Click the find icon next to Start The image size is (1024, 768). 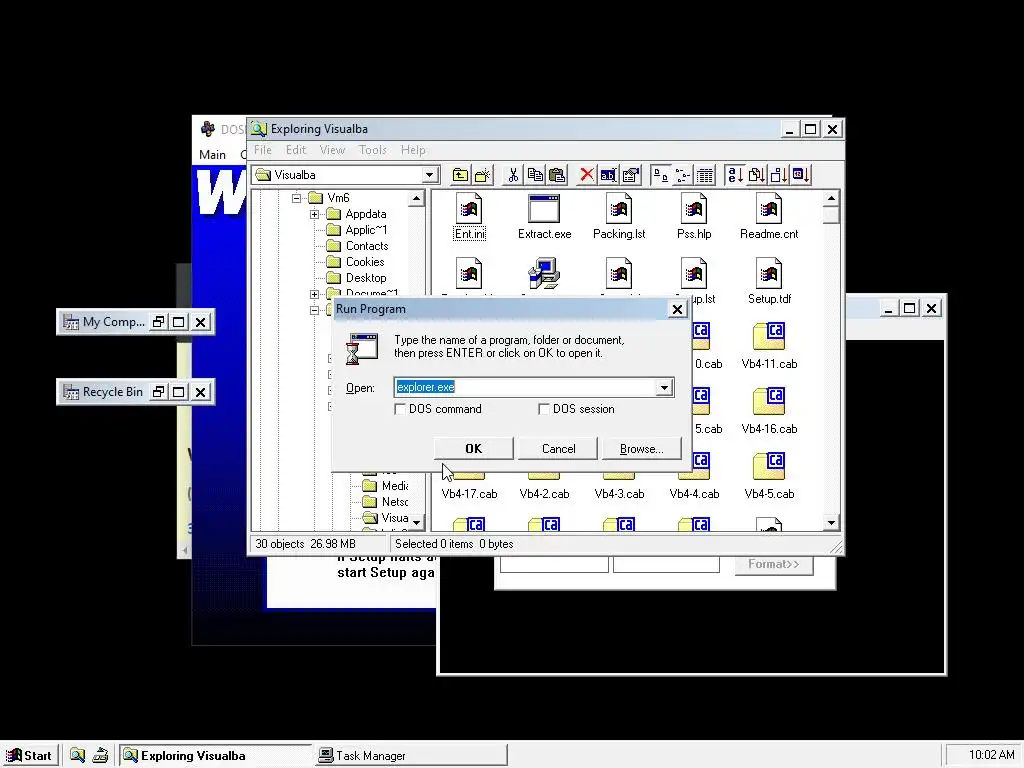coord(77,756)
